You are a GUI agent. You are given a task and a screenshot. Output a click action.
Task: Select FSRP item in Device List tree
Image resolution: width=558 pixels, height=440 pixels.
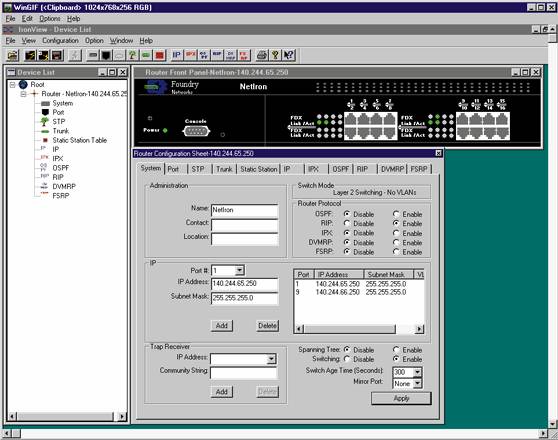click(60, 196)
